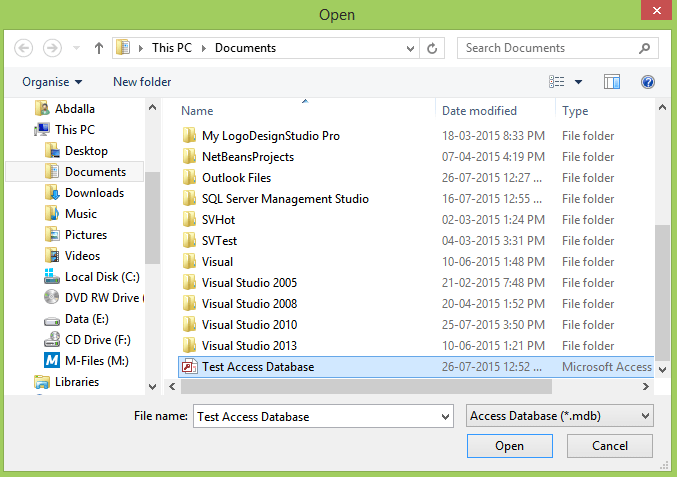The width and height of the screenshot is (677, 477).
Task: Select the SQL Server Management Studio folder
Action: pos(285,199)
